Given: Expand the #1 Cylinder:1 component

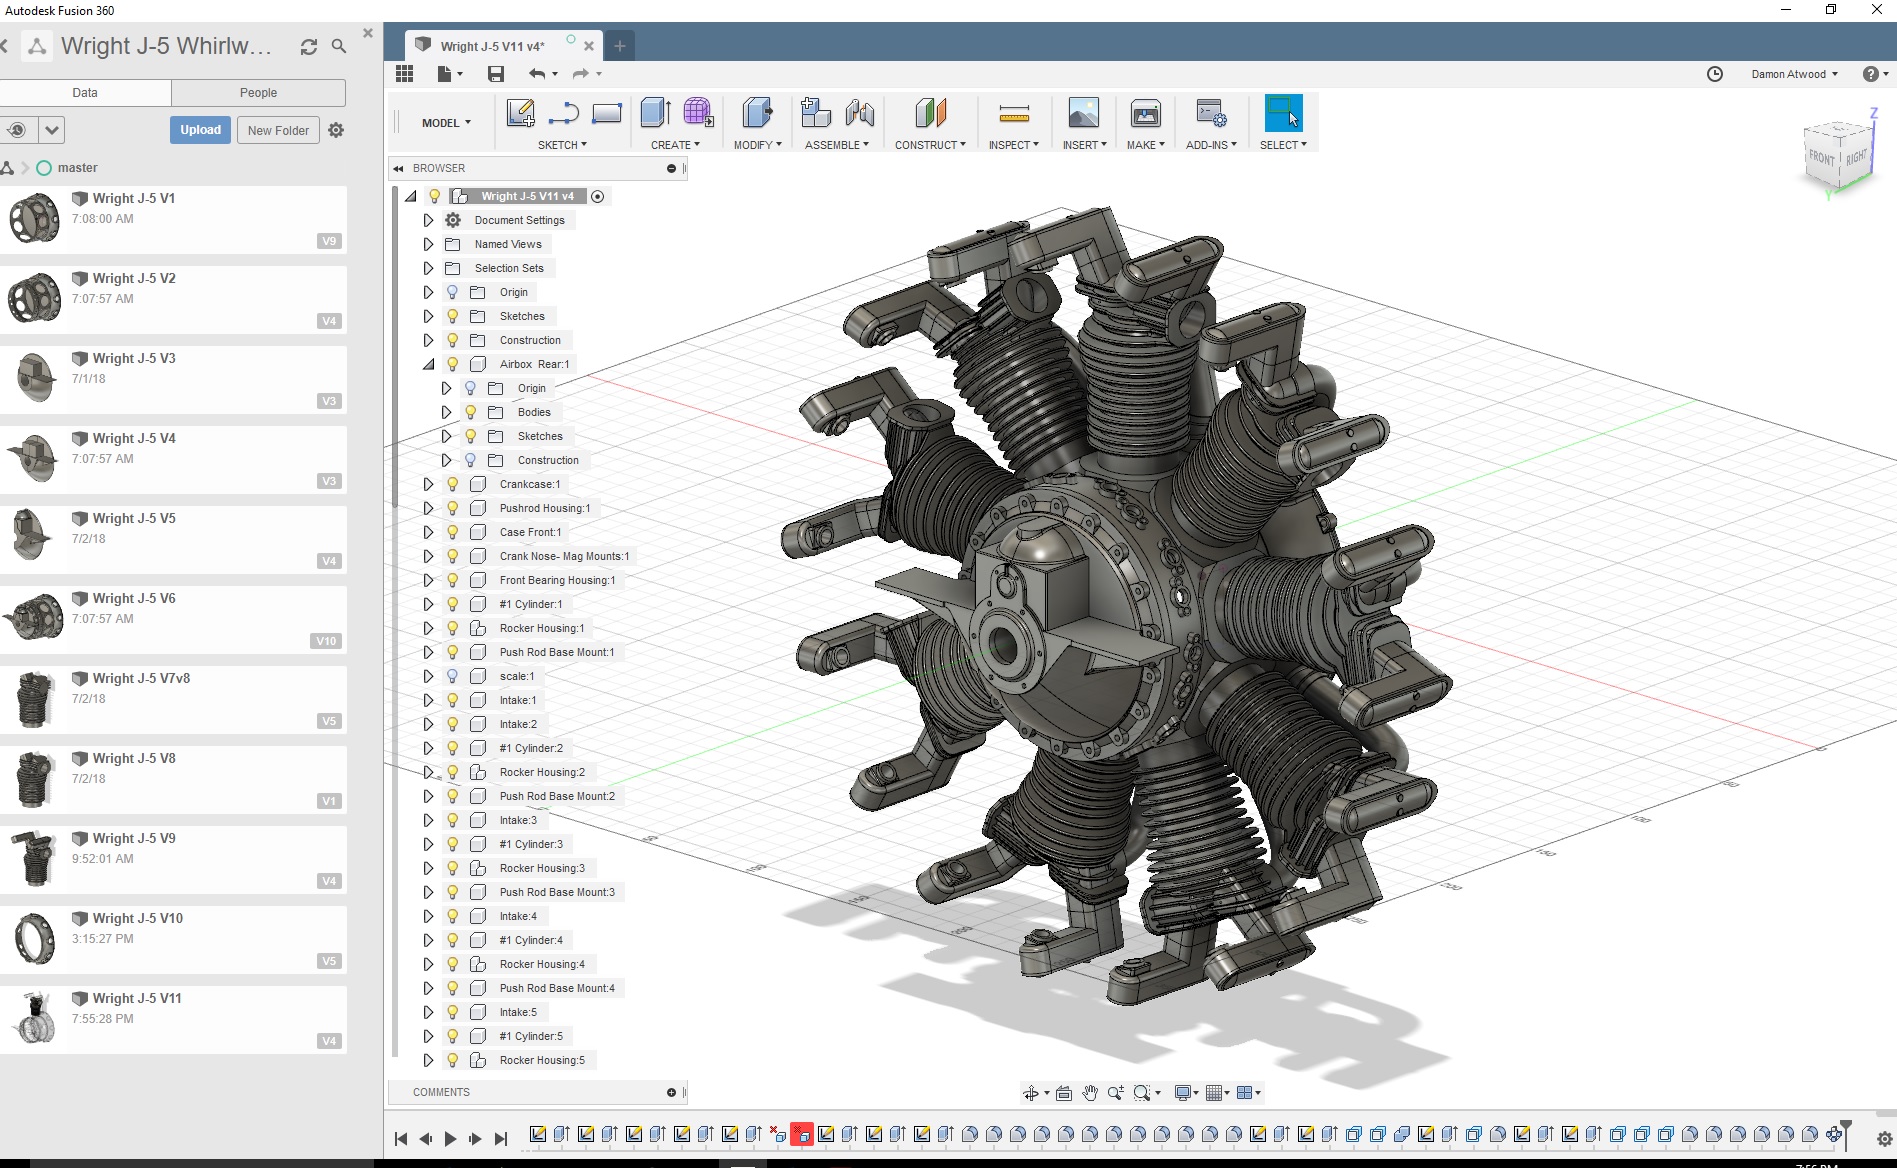Looking at the screenshot, I should tap(428, 604).
